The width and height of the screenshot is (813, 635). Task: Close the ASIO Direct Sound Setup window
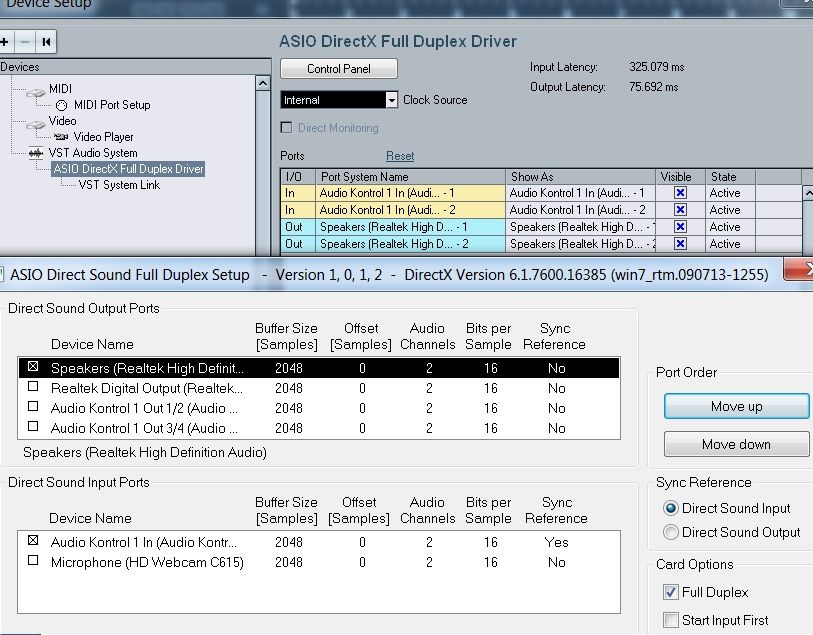[x=800, y=269]
